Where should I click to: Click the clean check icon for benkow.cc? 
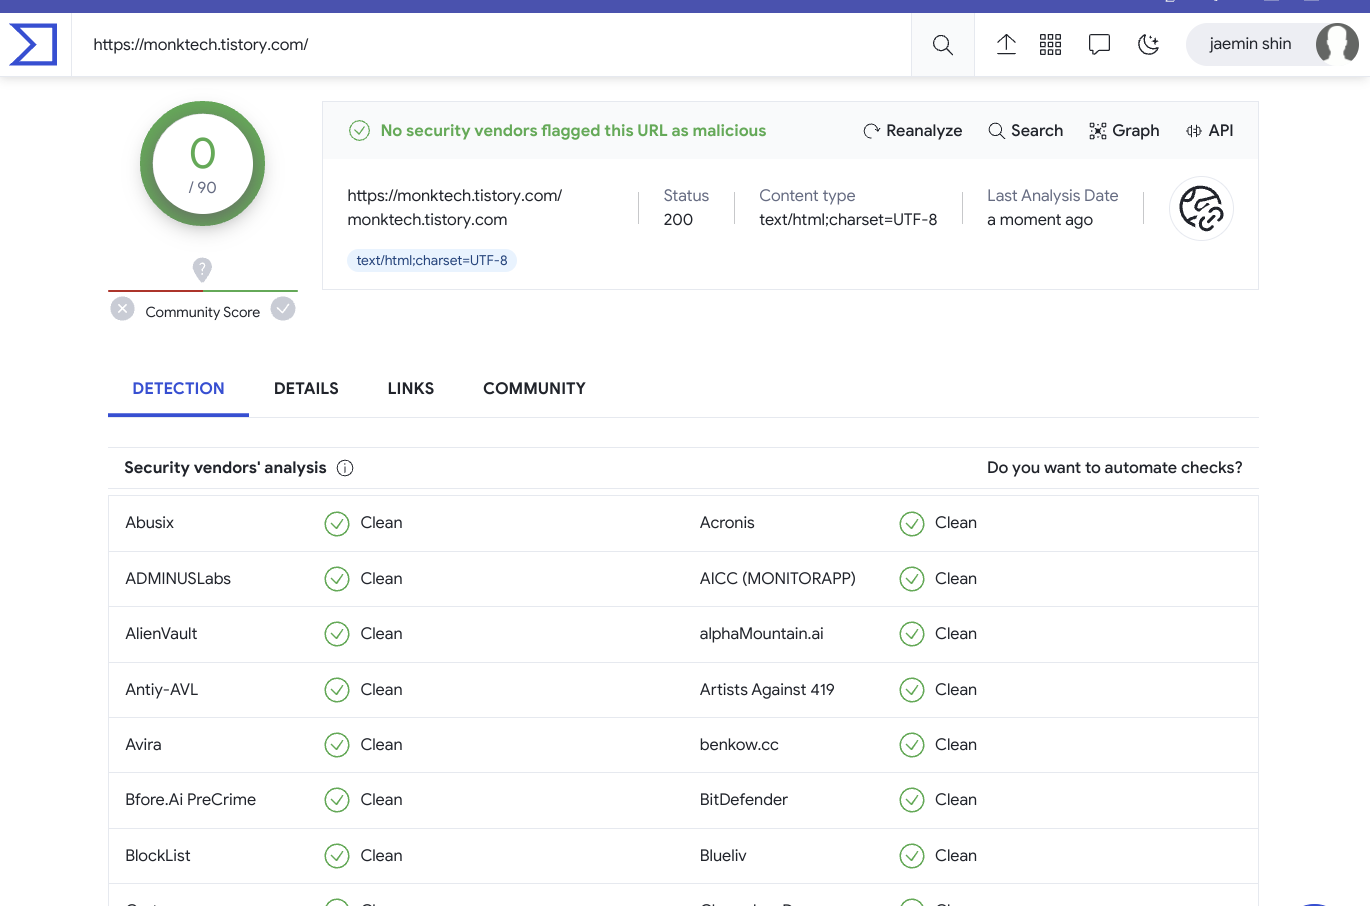point(911,745)
